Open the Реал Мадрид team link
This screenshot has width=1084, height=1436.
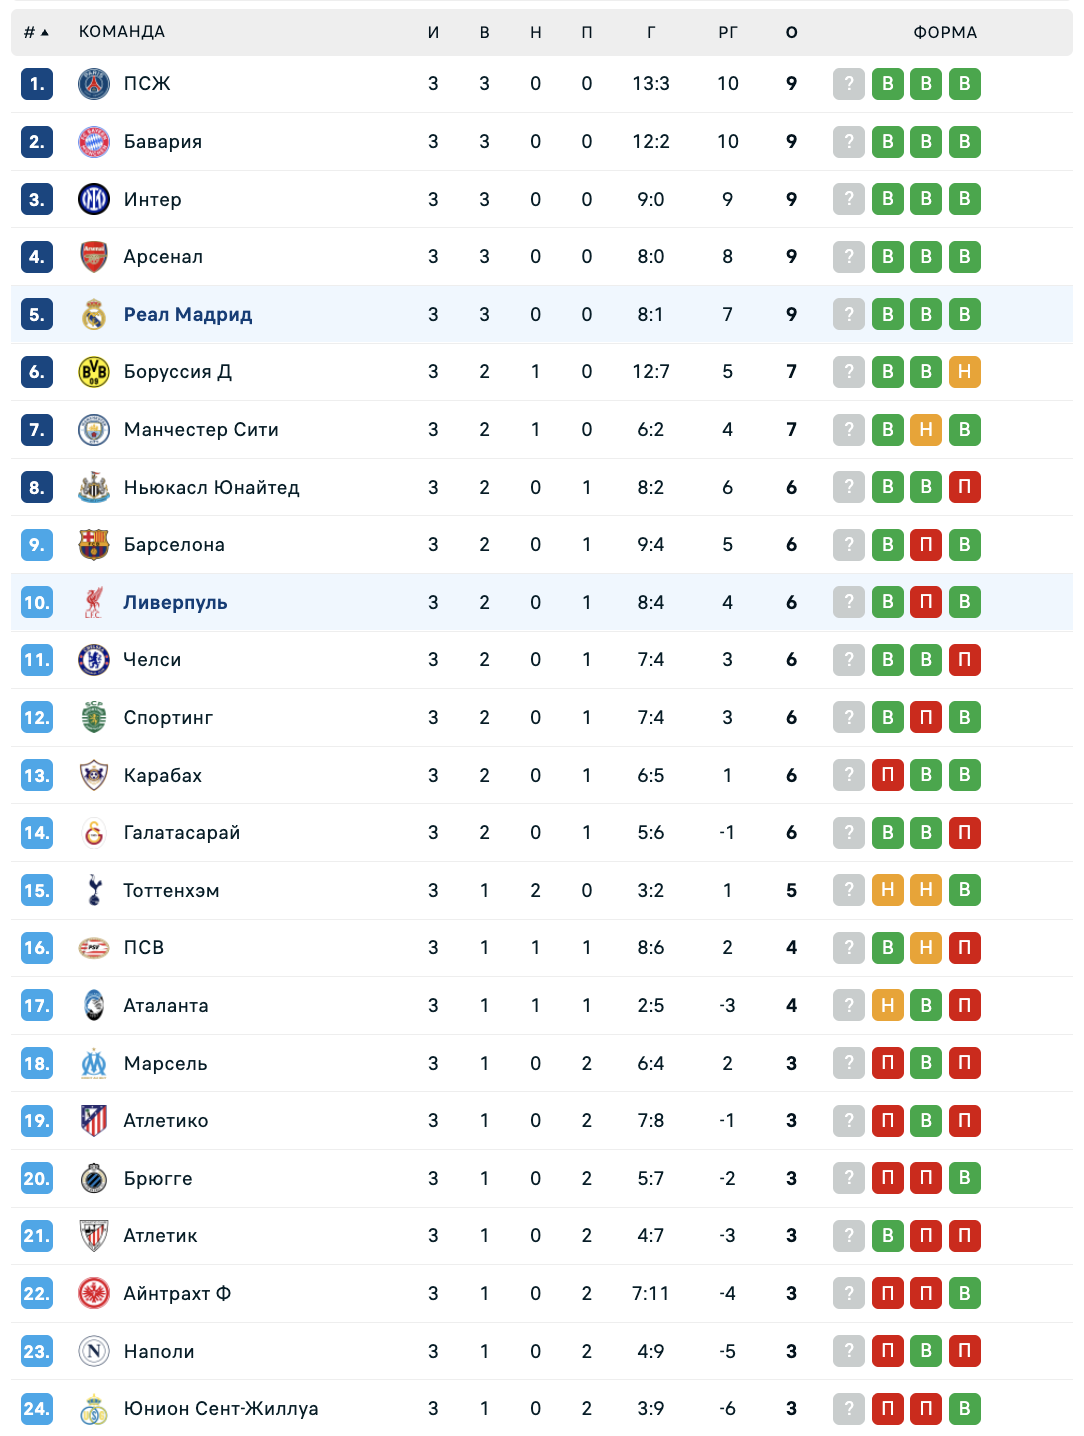(188, 315)
